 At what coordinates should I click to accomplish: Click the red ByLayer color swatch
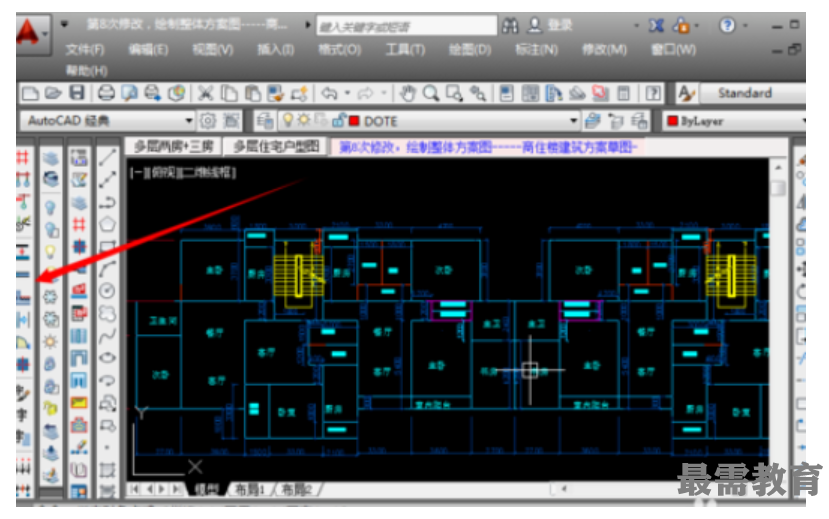(673, 121)
